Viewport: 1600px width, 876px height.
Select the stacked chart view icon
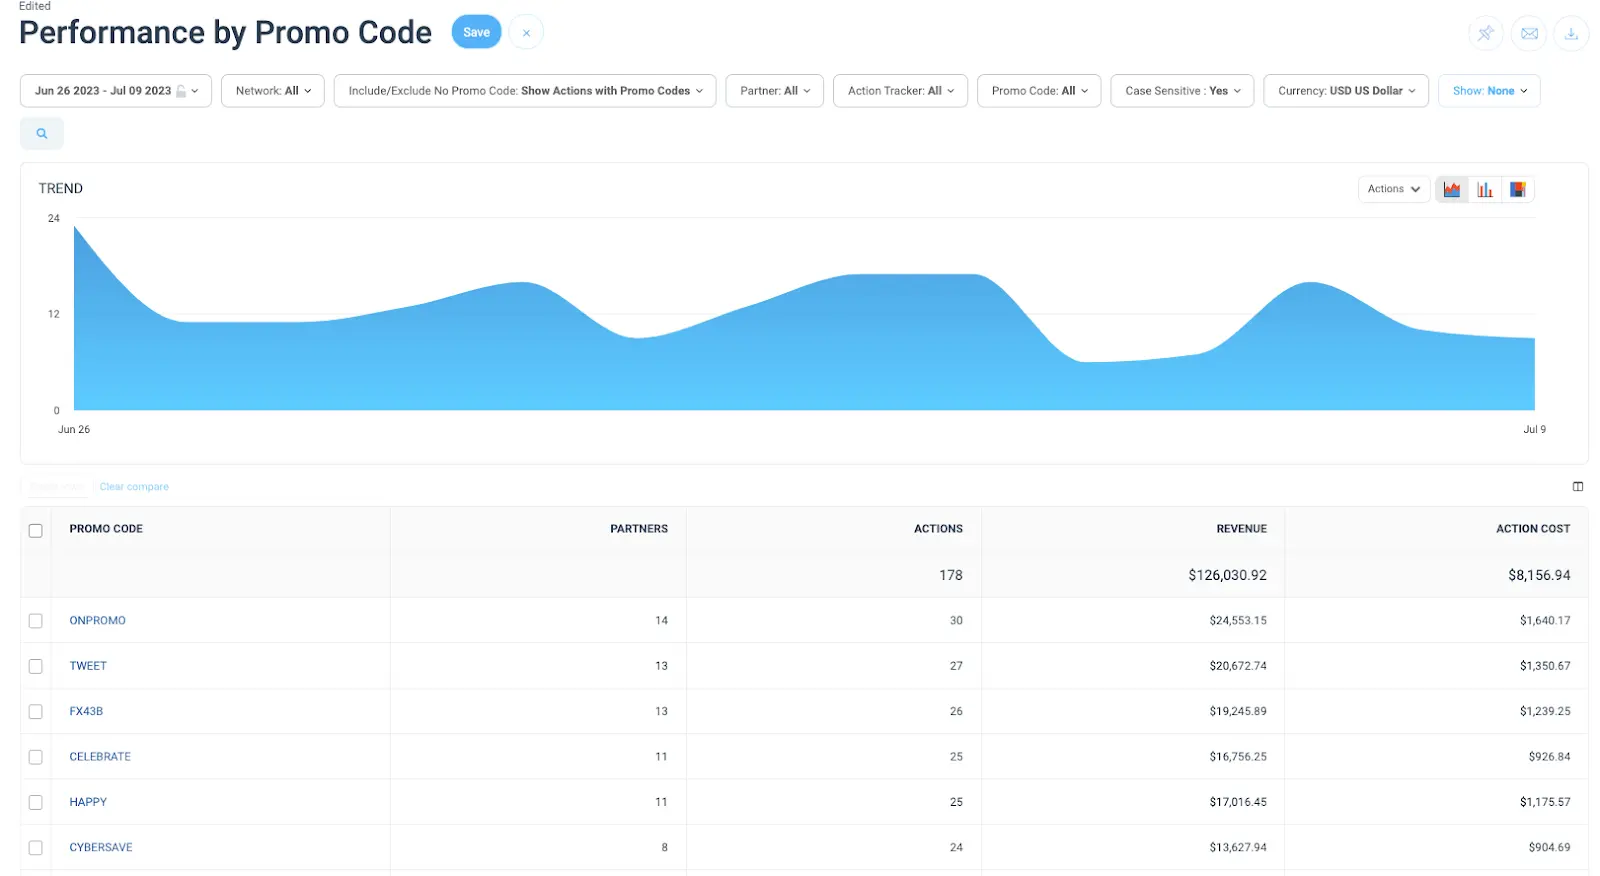[x=1517, y=189]
